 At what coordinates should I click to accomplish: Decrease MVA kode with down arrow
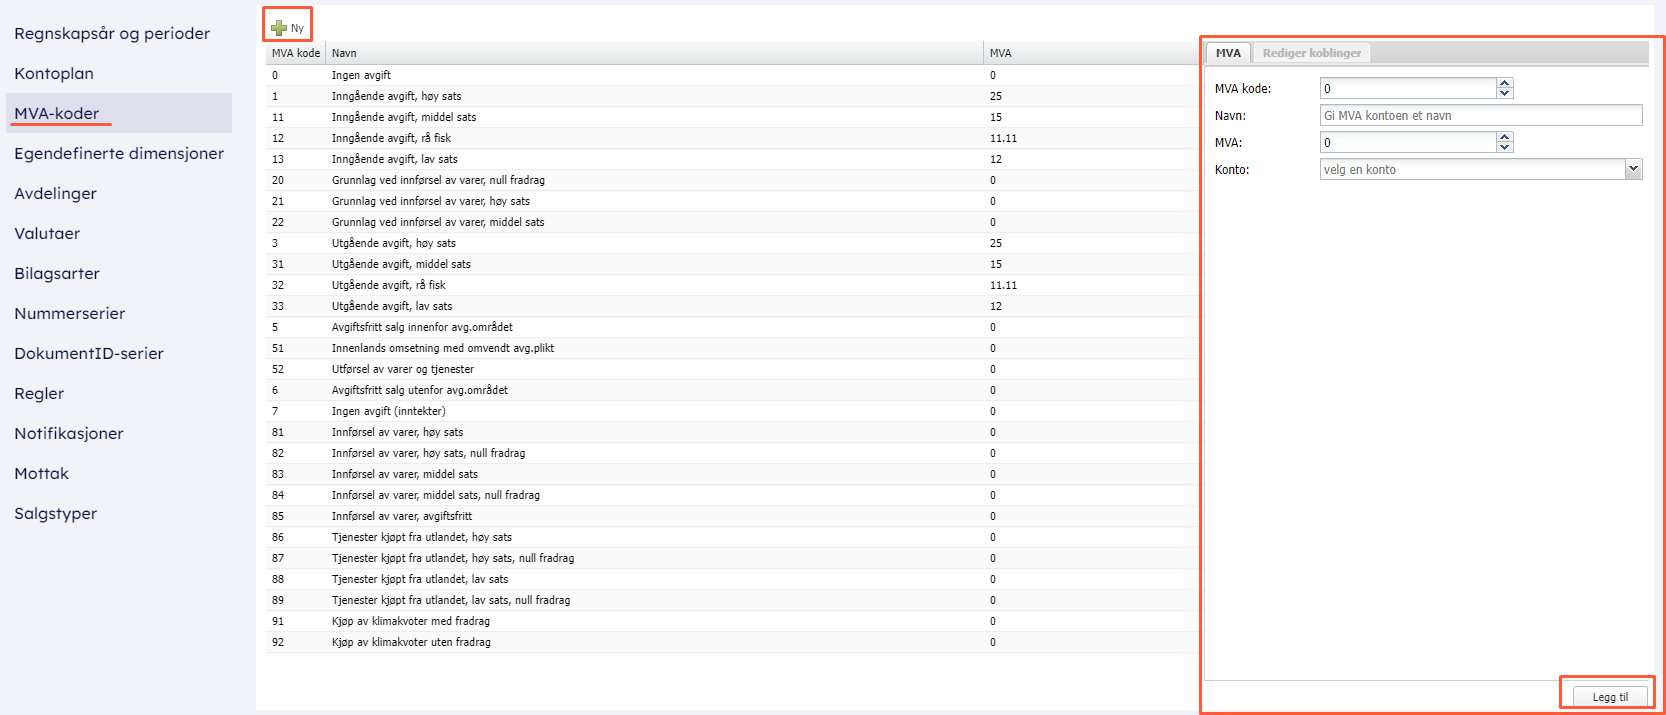[x=1504, y=93]
